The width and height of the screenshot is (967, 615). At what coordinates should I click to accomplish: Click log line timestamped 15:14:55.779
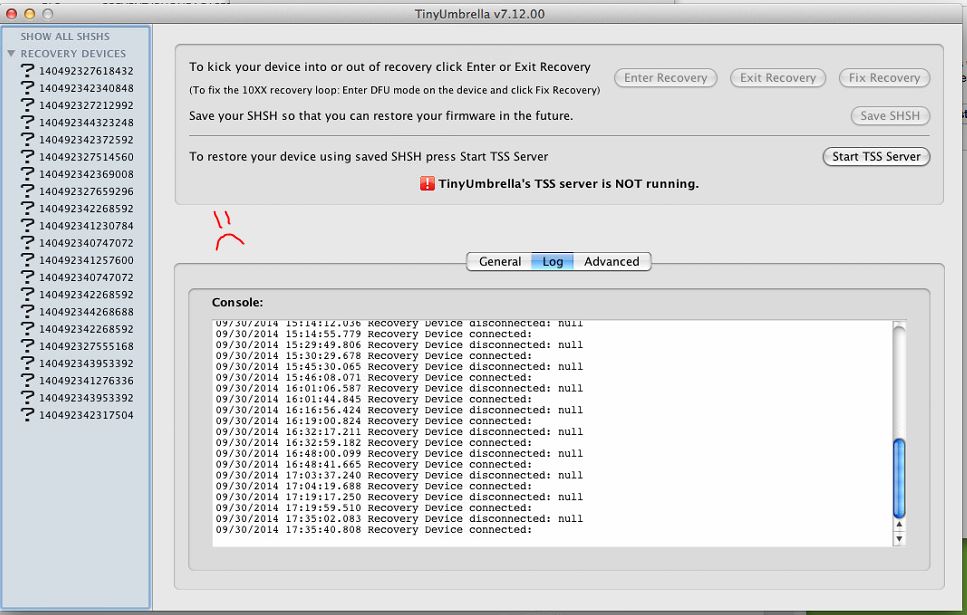click(x=374, y=334)
